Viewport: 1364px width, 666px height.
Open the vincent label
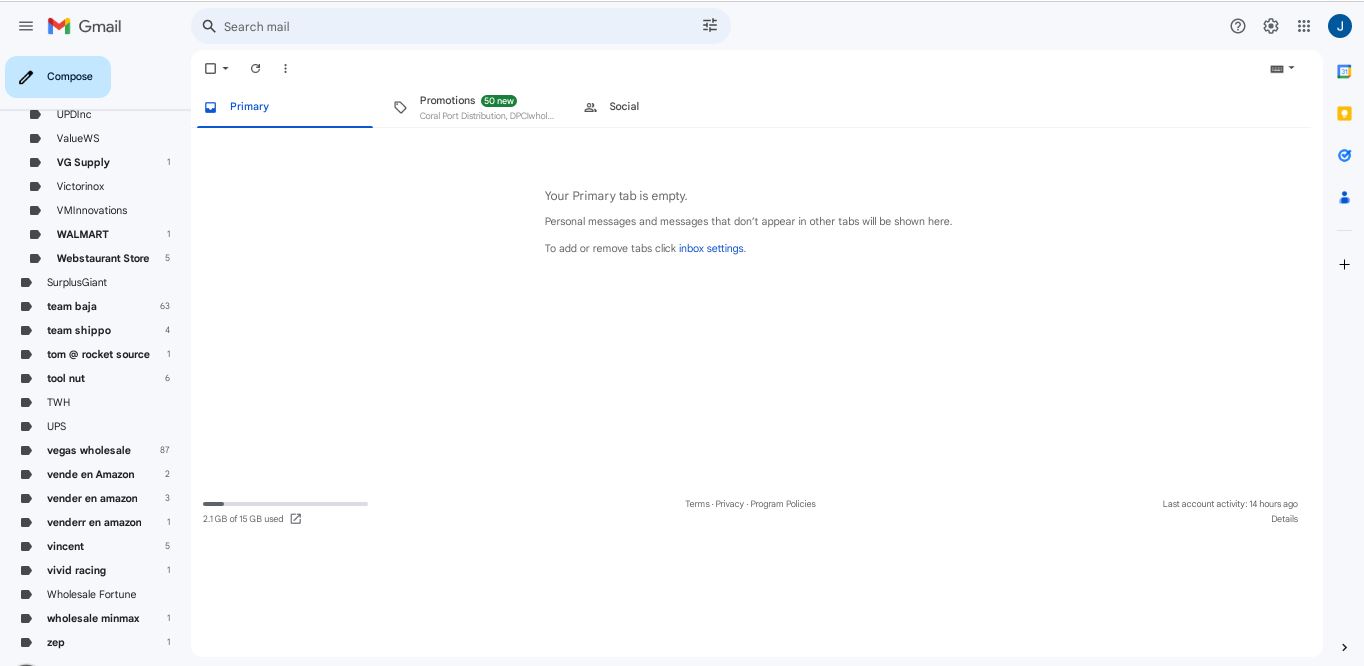[x=65, y=546]
